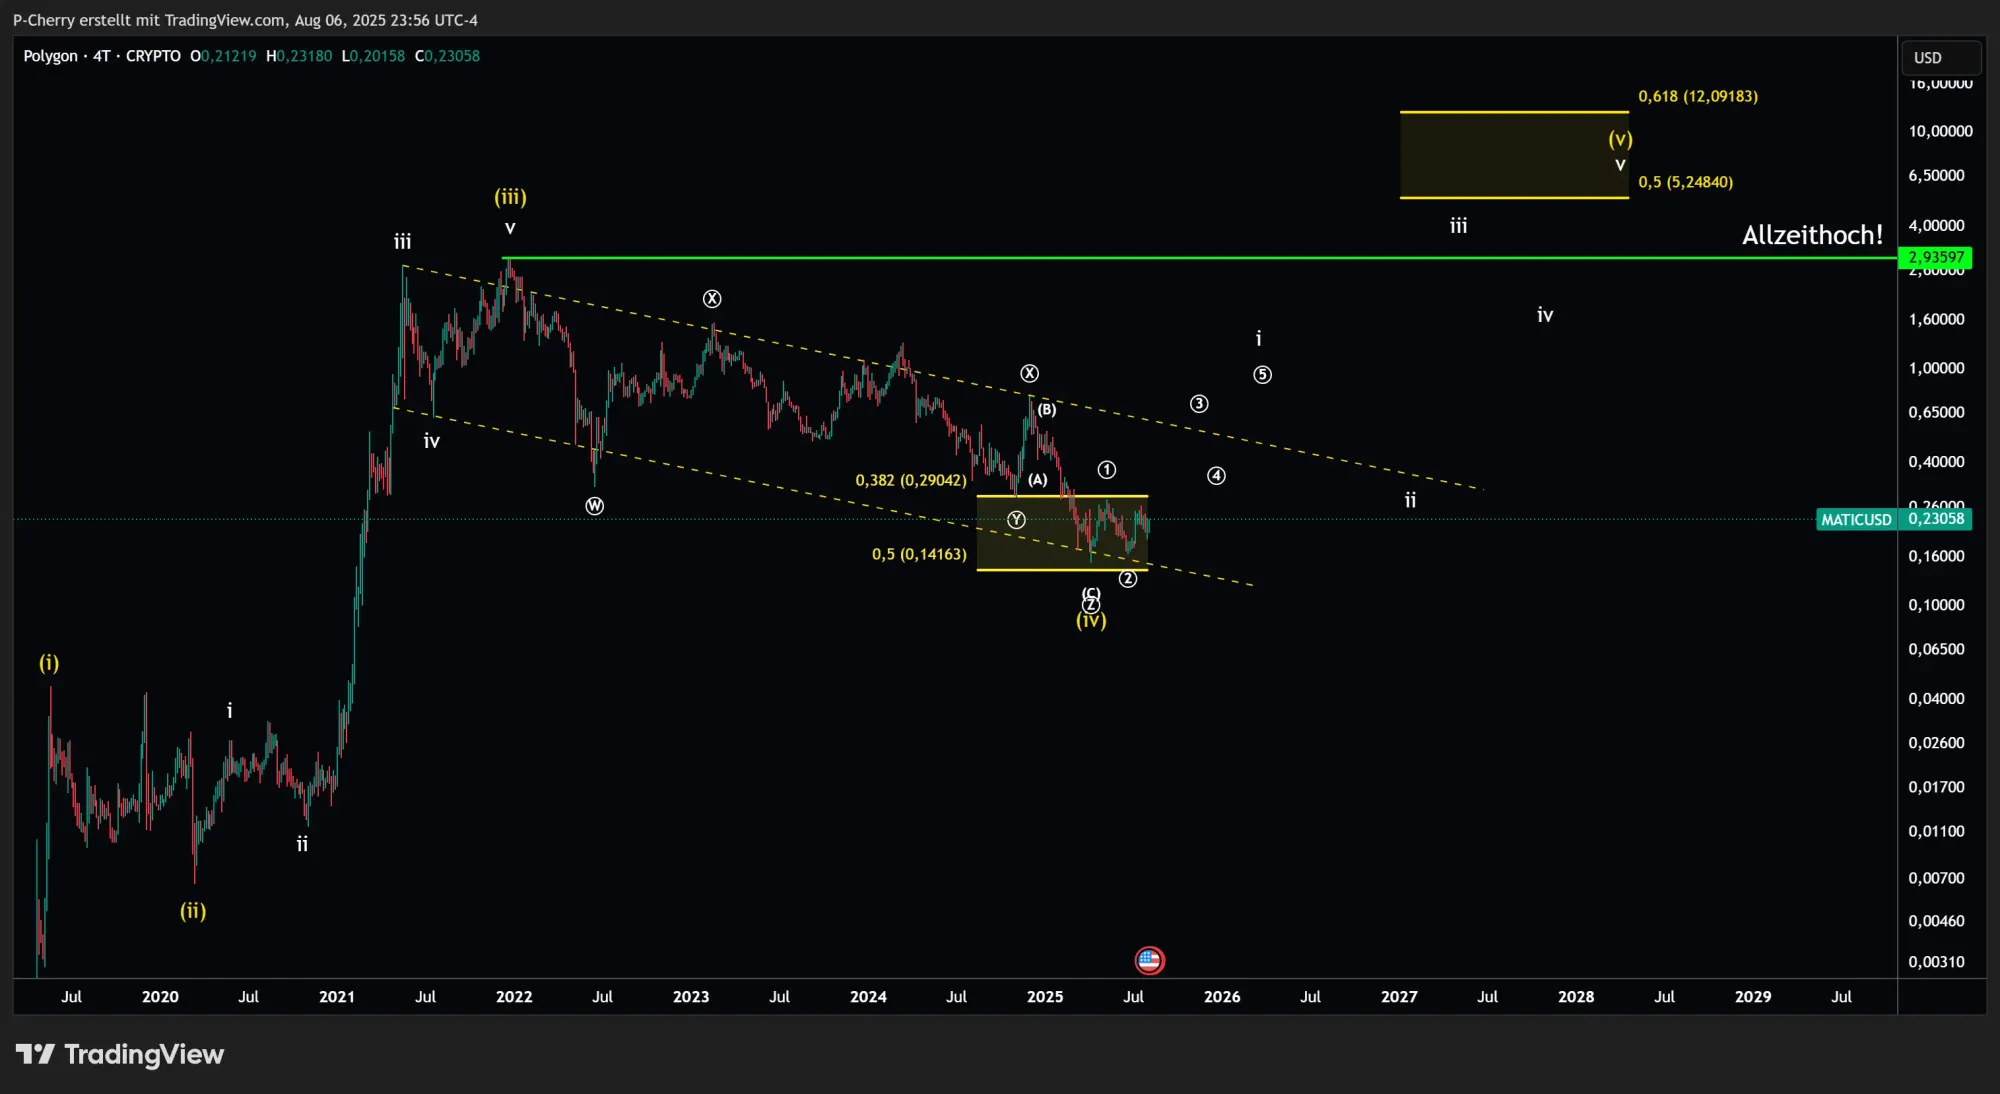Select the circled 3 wave marker
This screenshot has height=1094, width=2000.
point(1199,404)
